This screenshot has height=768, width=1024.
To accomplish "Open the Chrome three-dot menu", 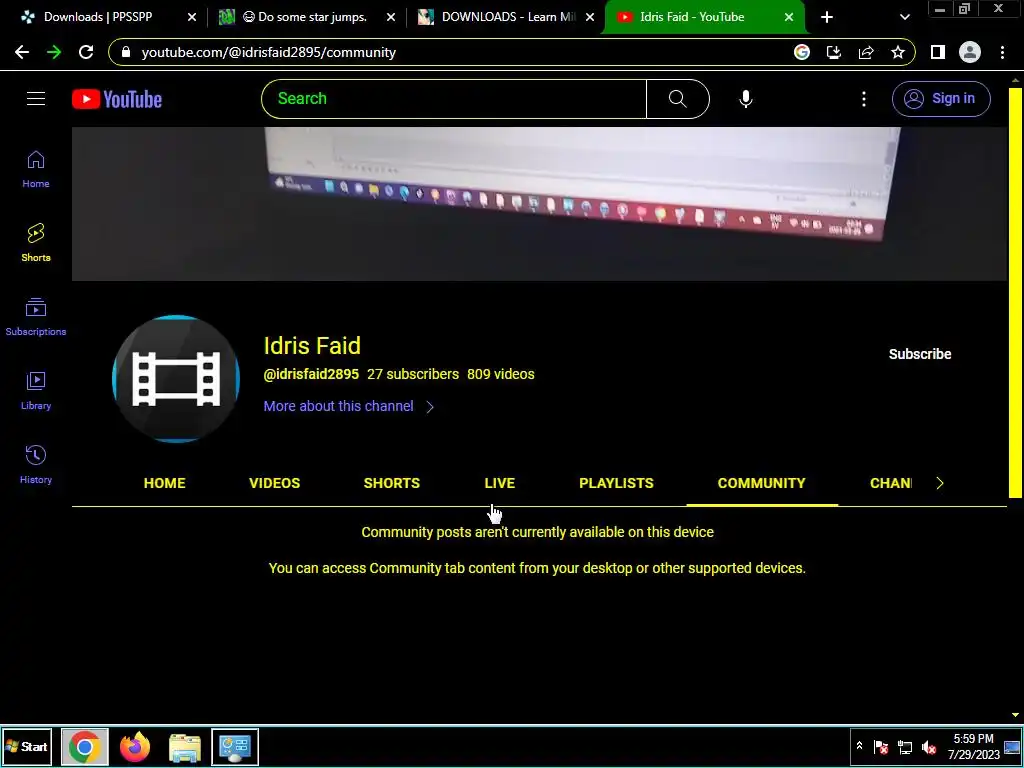I will click(1002, 52).
